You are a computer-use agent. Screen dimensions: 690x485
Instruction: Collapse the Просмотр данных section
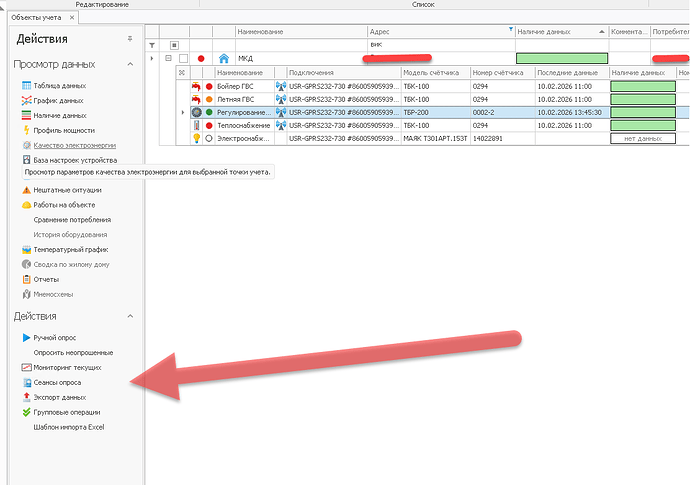click(131, 65)
